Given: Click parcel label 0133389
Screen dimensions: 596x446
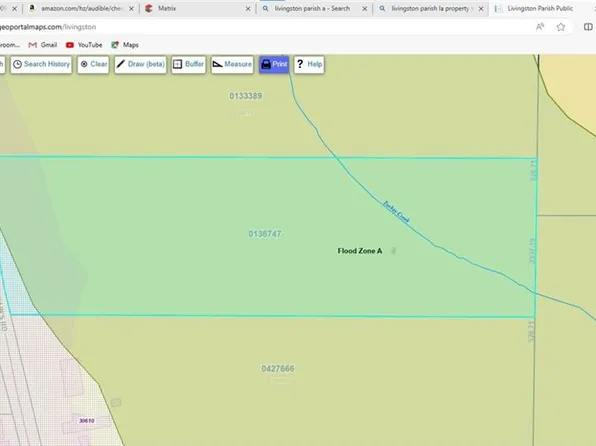Looking at the screenshot, I should [246, 96].
